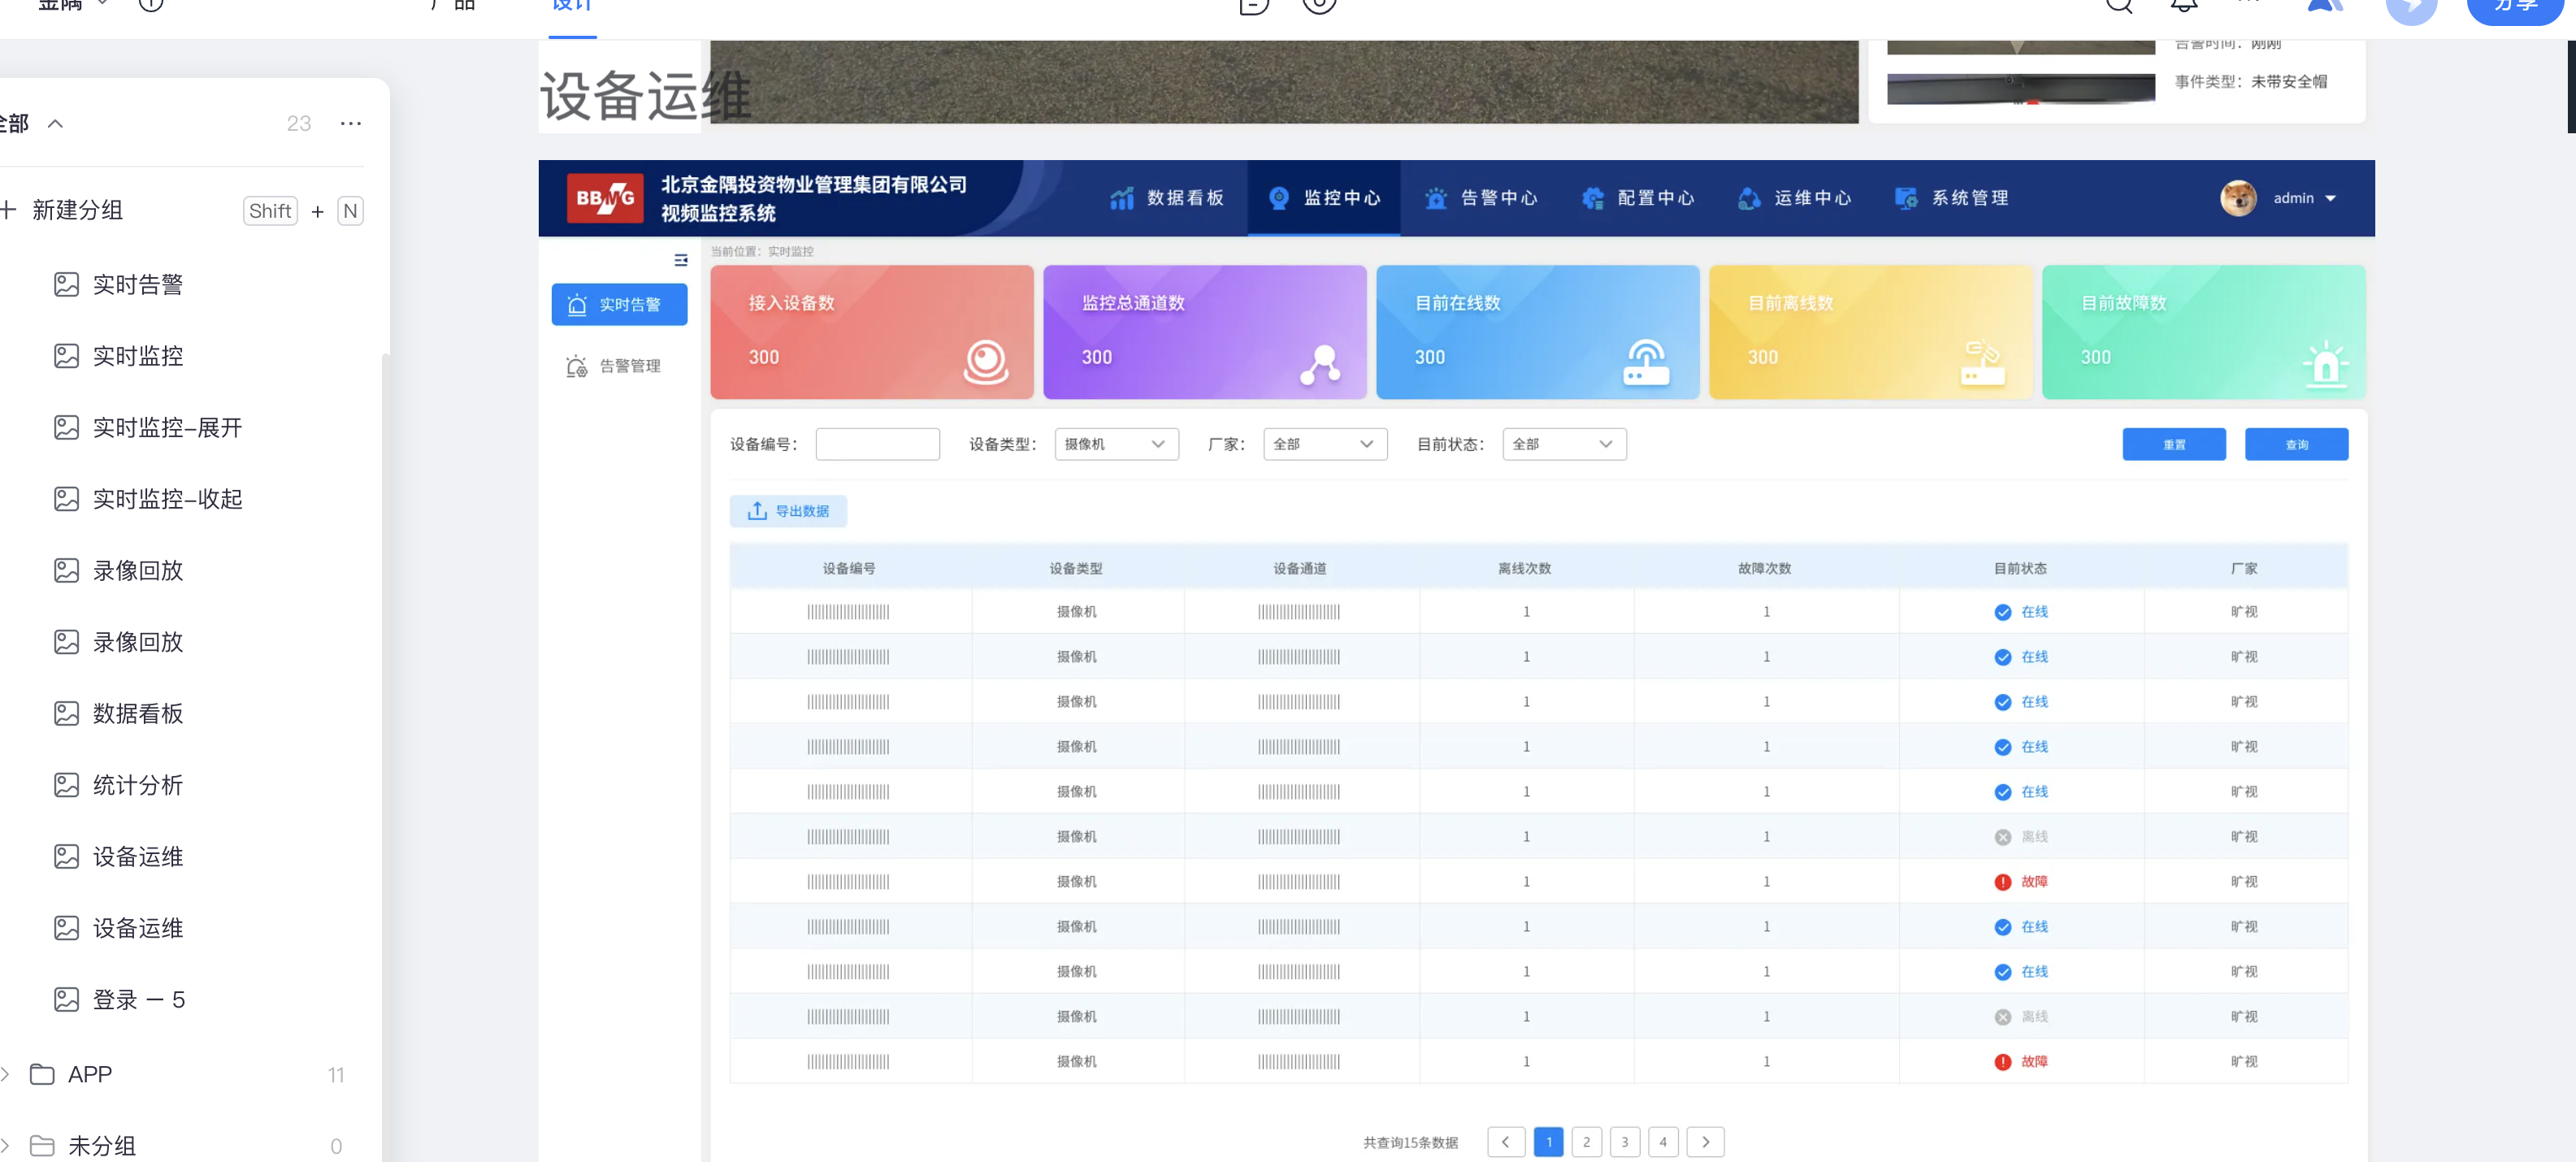Collapse the mockup sidebar with menu-fold icon

[681, 260]
